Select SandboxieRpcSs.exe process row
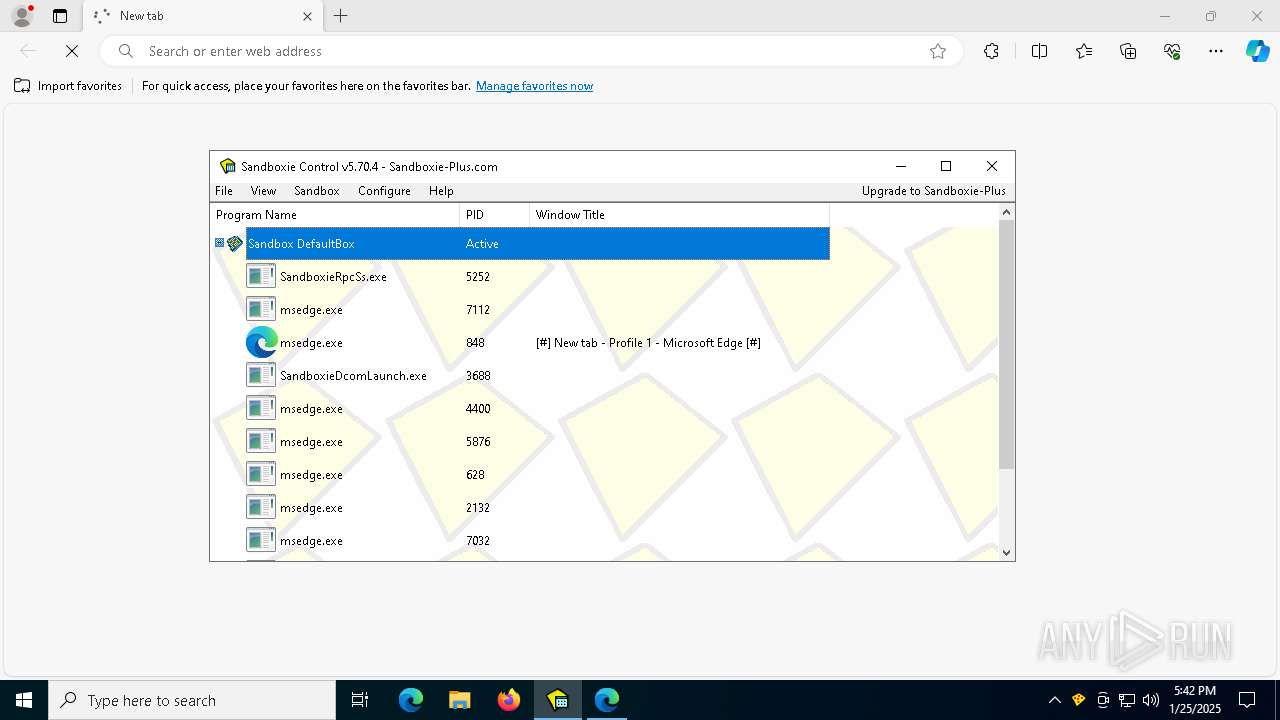 pos(538,276)
